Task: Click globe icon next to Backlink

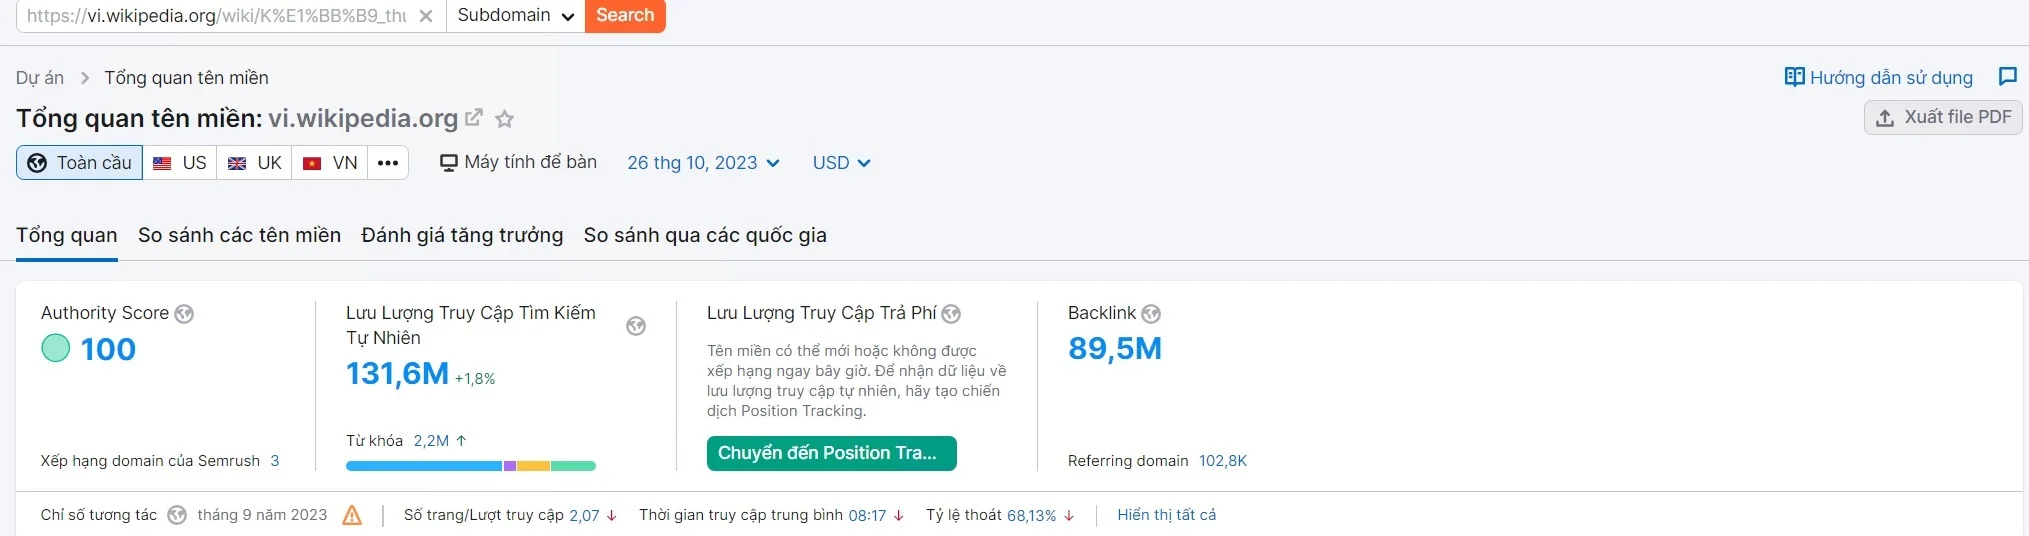Action: [x=1151, y=314]
